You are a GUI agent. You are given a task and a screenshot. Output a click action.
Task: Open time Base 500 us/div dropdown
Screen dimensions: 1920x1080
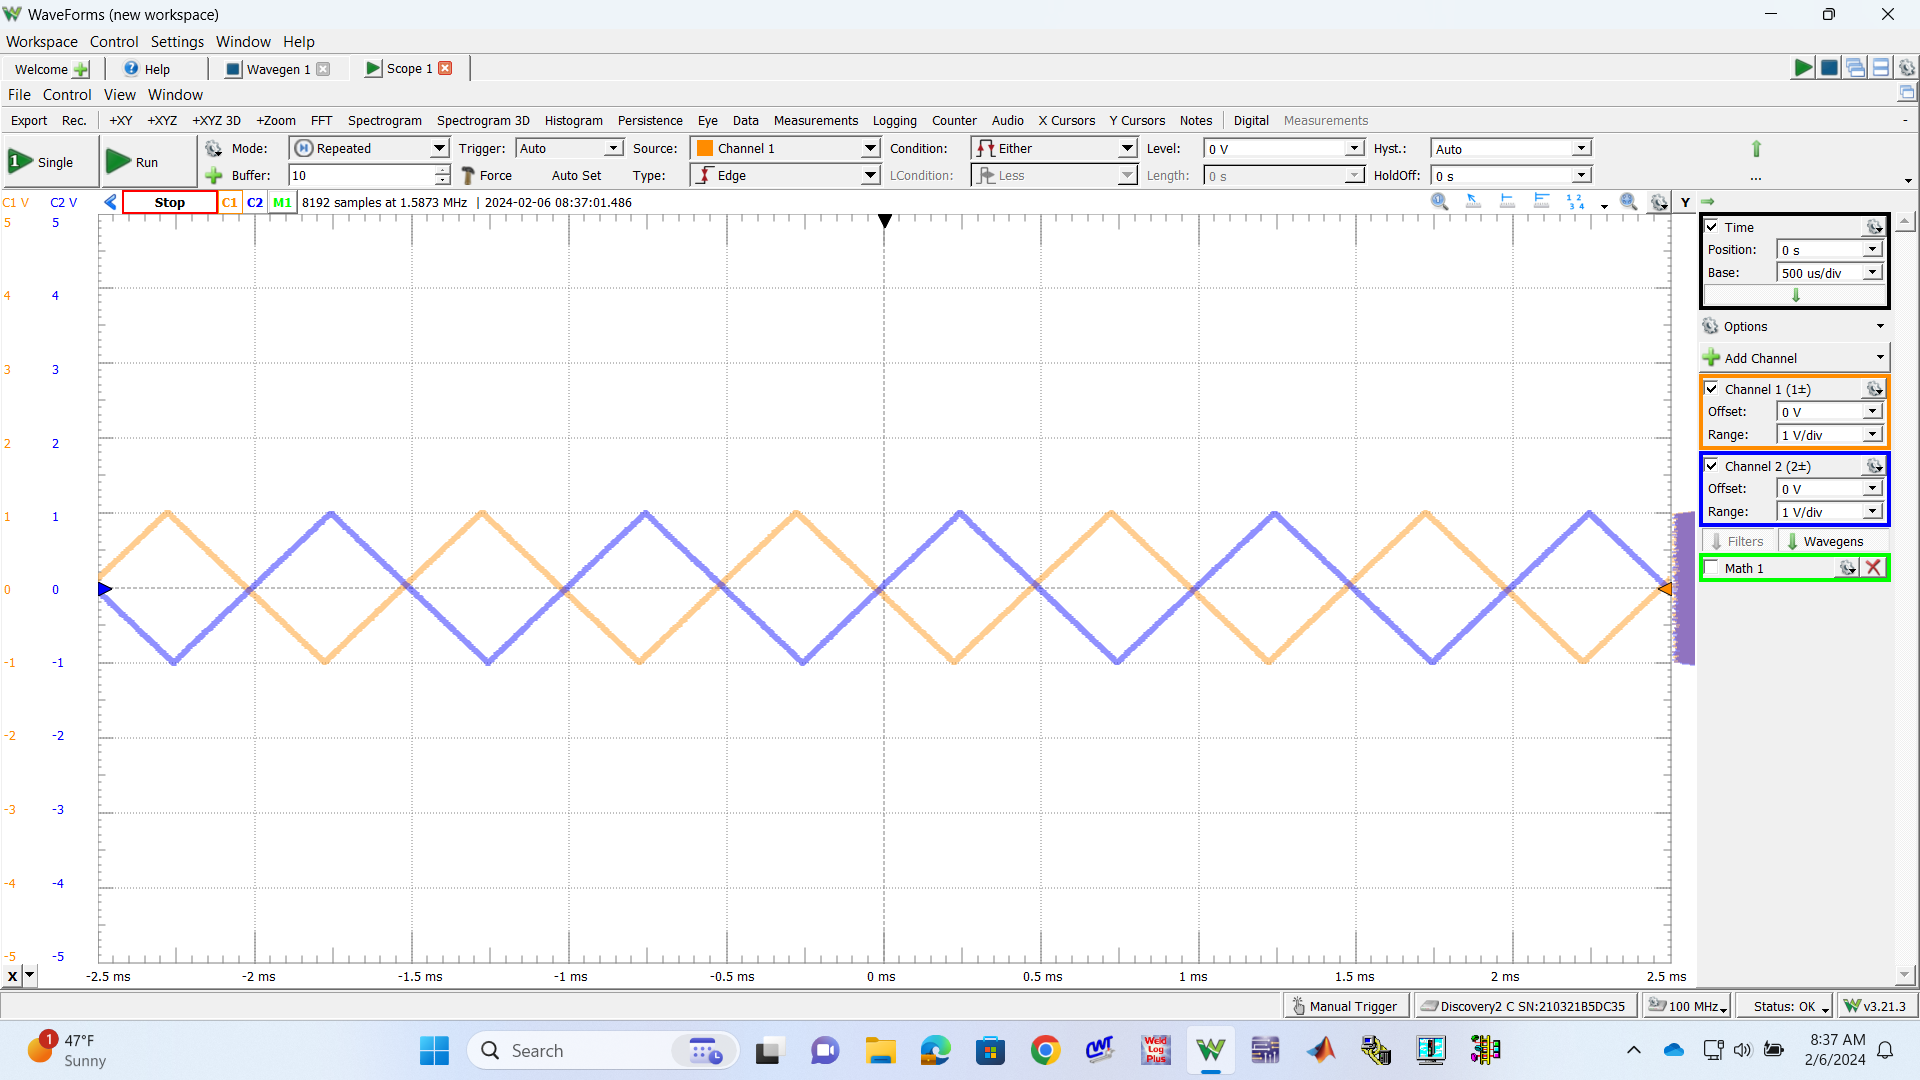[x=1872, y=273]
